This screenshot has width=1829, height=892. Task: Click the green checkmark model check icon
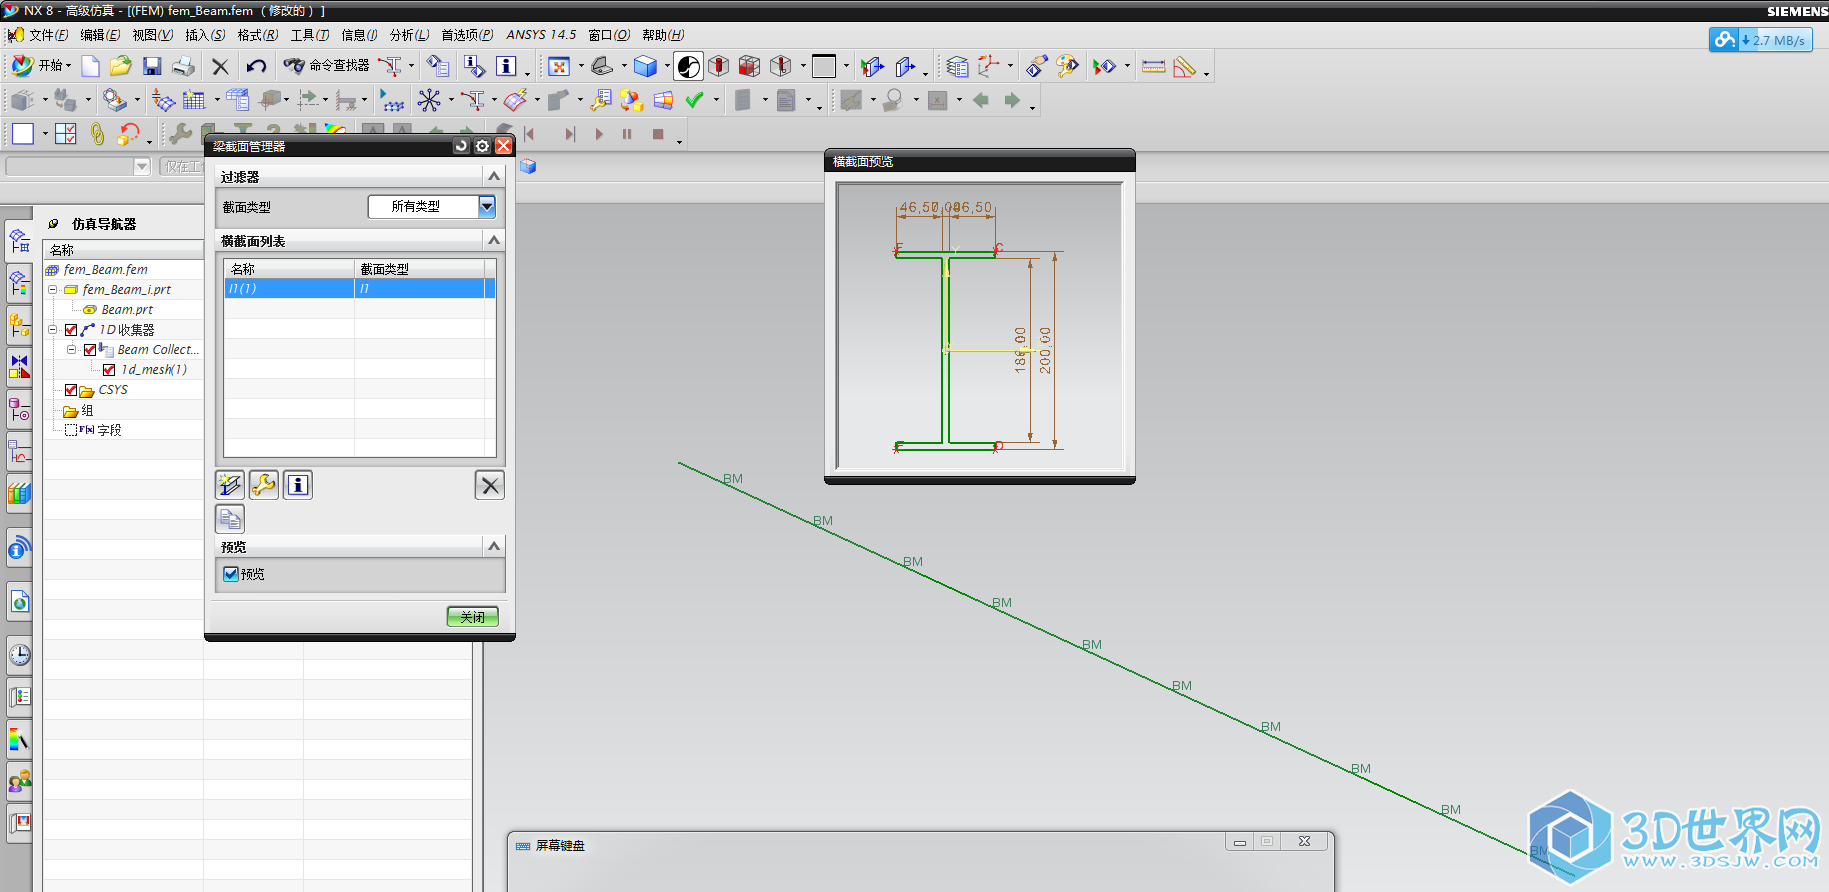pos(695,100)
